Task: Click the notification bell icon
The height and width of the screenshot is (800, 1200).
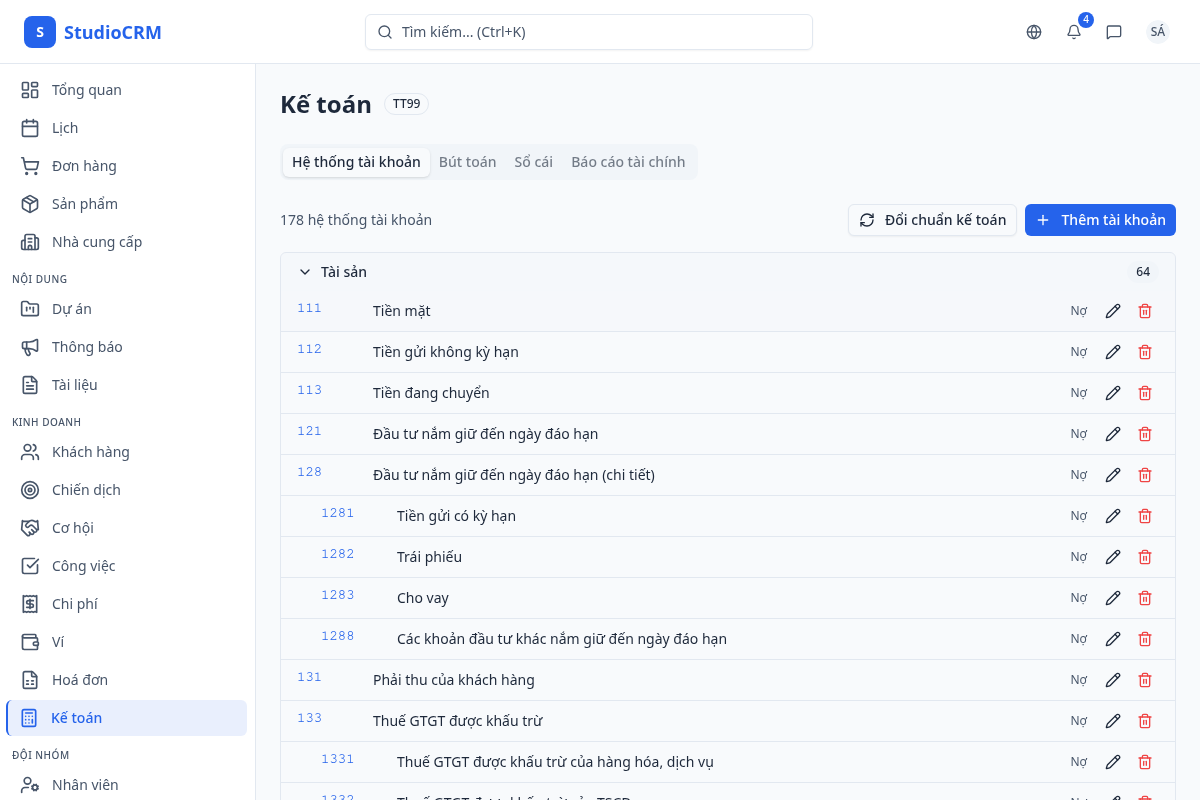Action: point(1074,32)
